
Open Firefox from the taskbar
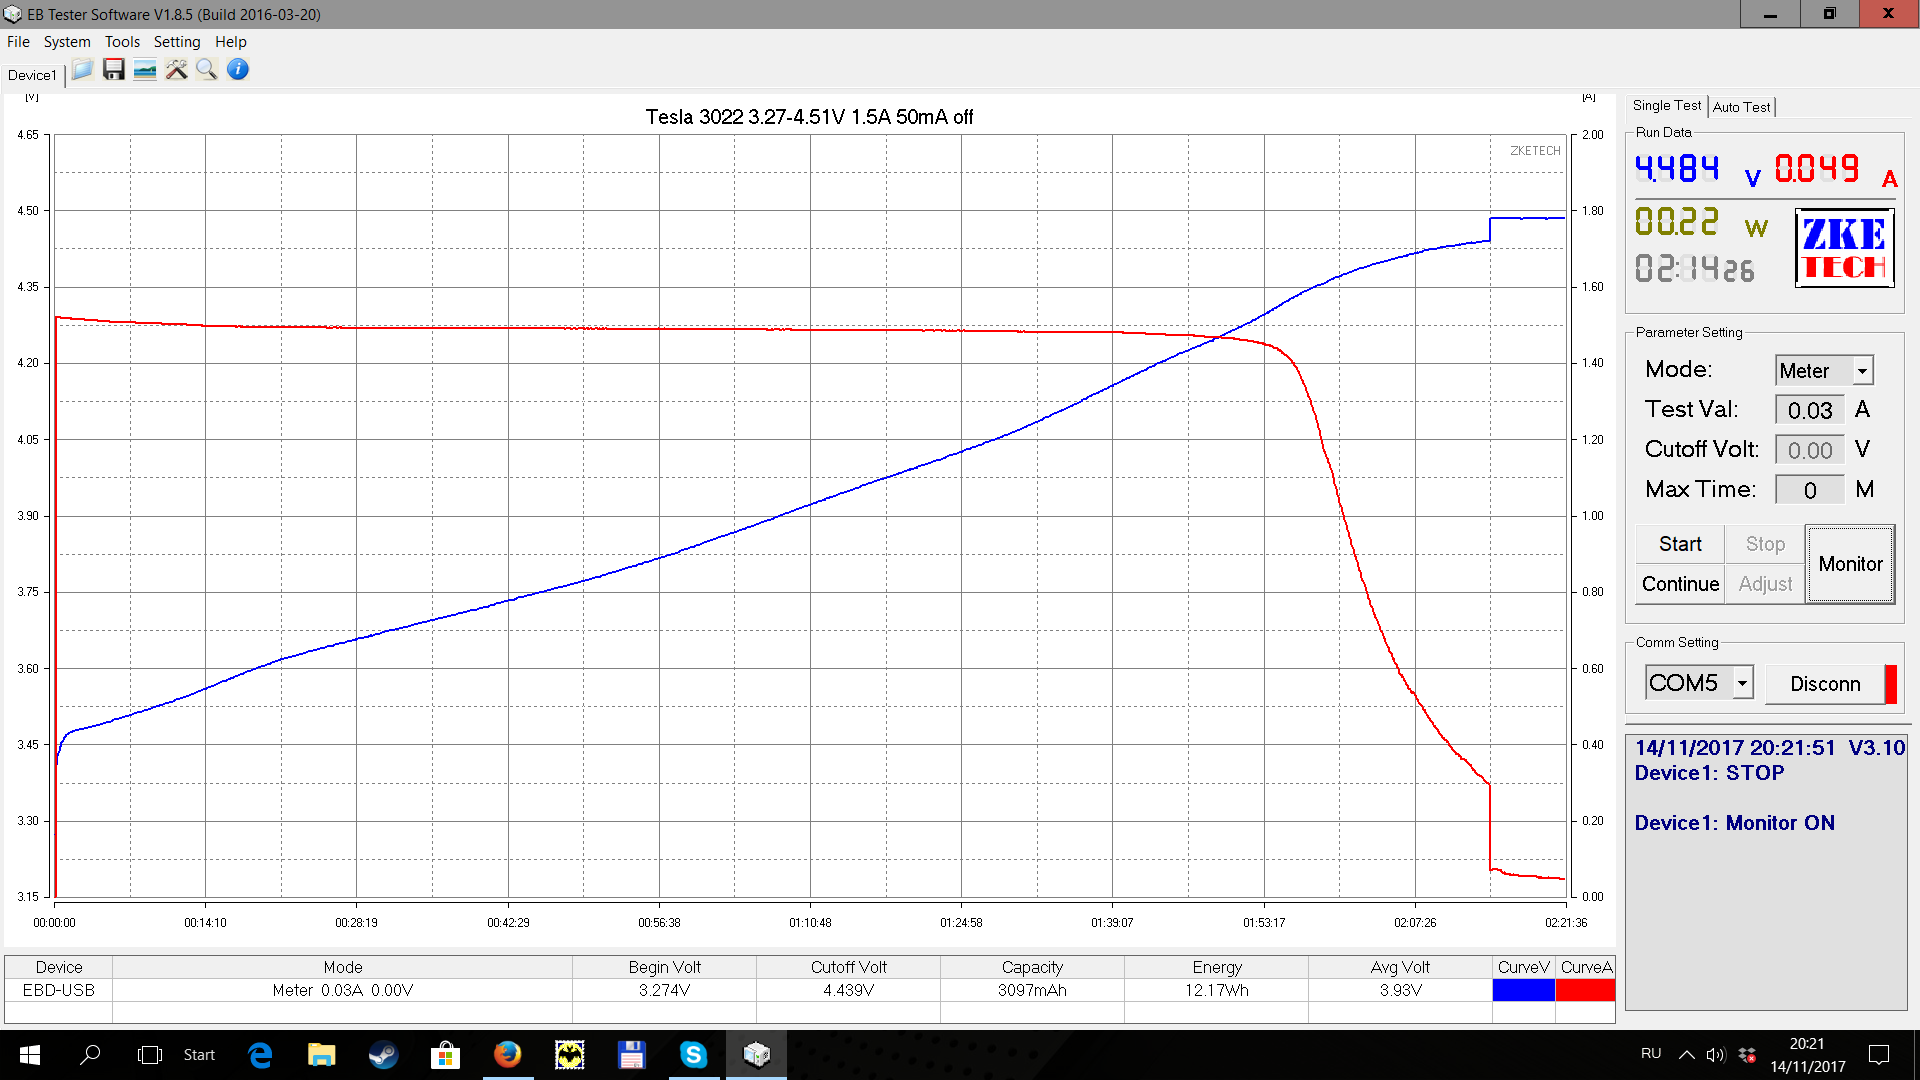[507, 1054]
